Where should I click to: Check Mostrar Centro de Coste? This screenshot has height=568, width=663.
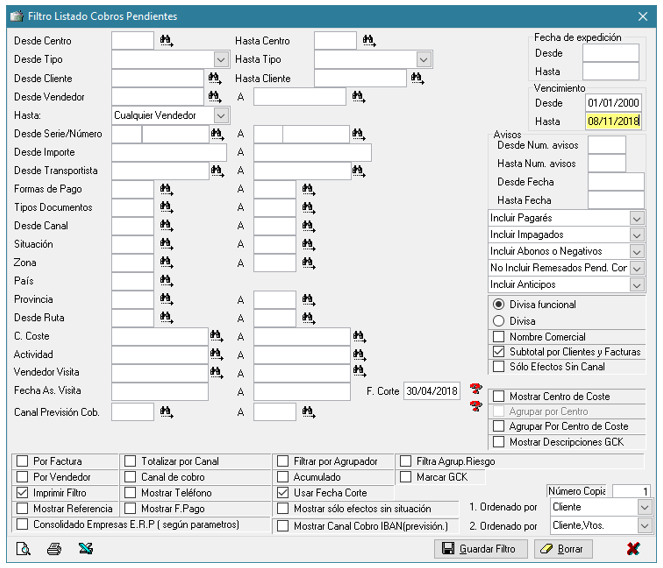(499, 396)
